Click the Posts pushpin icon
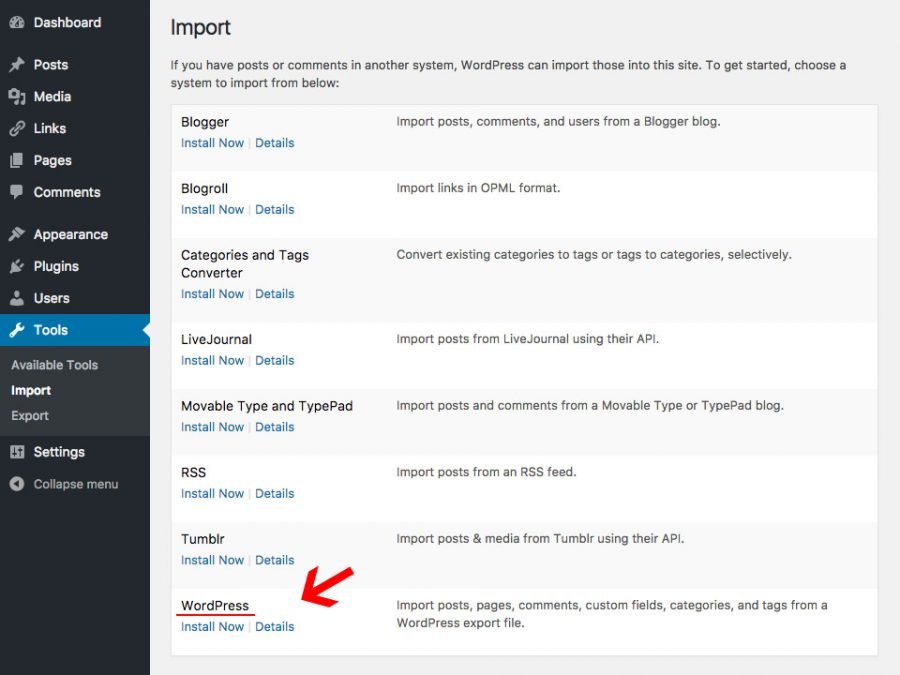Screen dimensions: 900x675 tap(17, 64)
